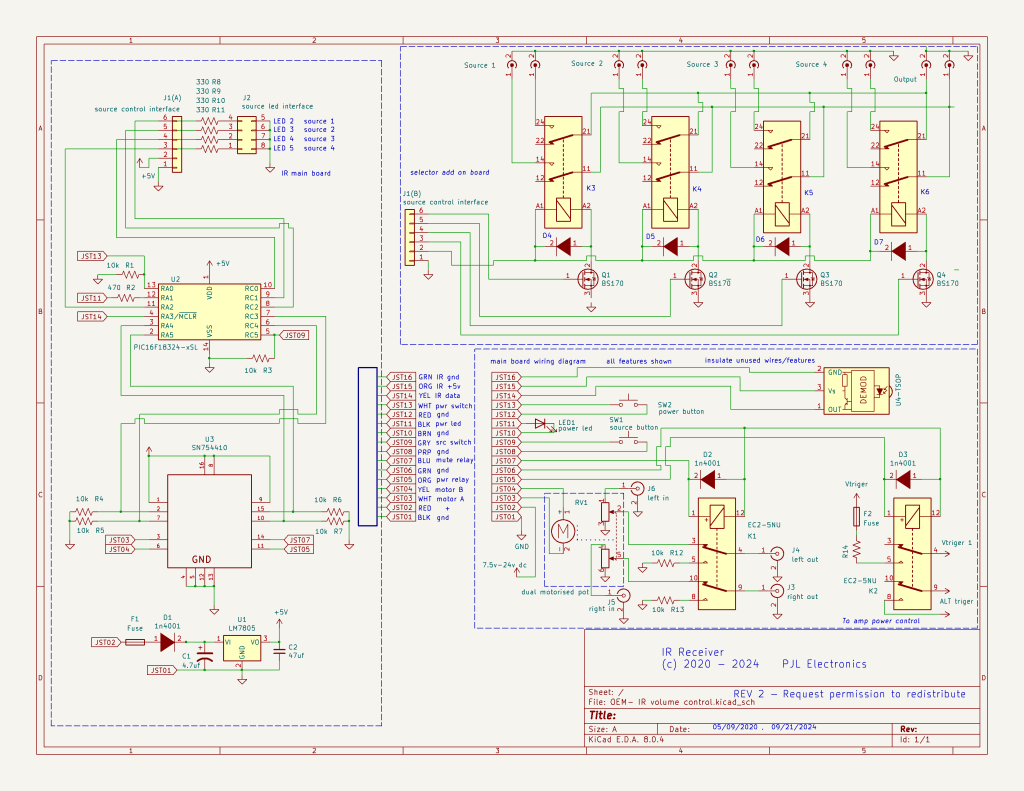Screen dimensions: 1024x791
Task: Click the J1(A) source control interface connector
Action: (x=178, y=143)
